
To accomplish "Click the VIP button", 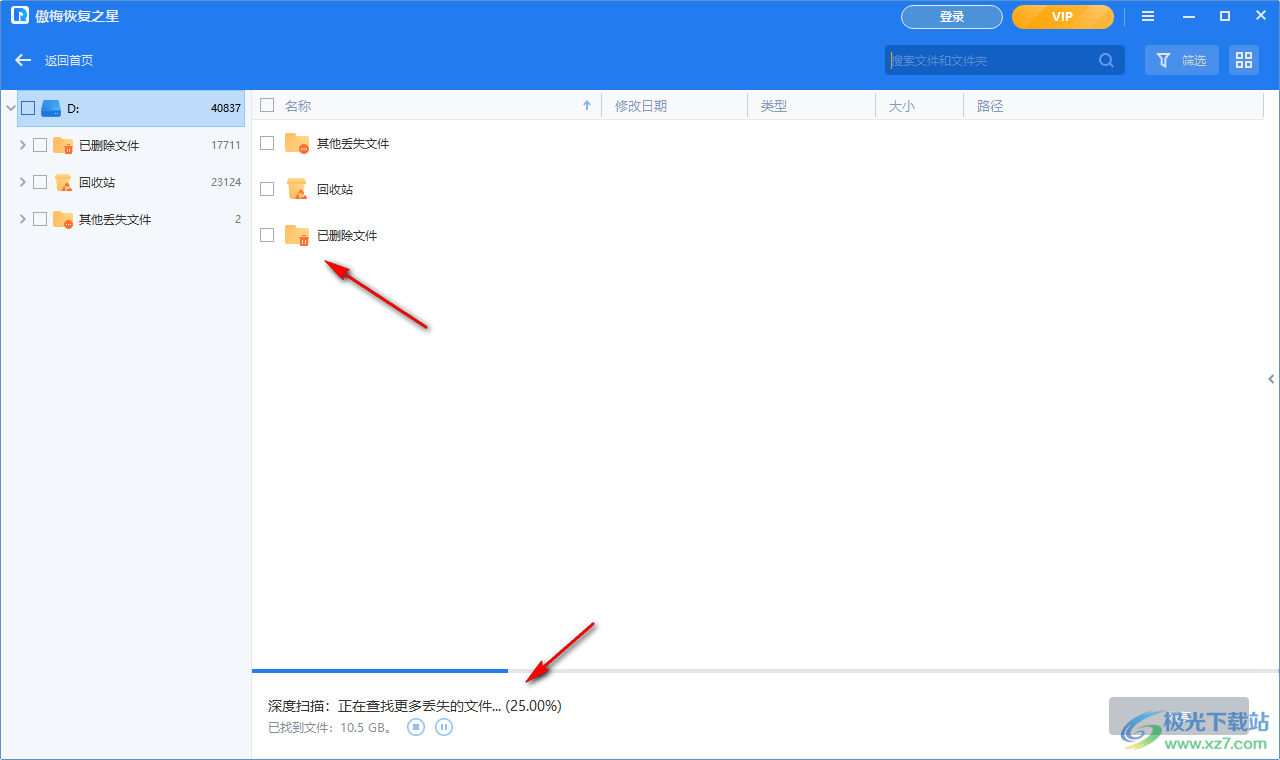I will [x=1063, y=17].
